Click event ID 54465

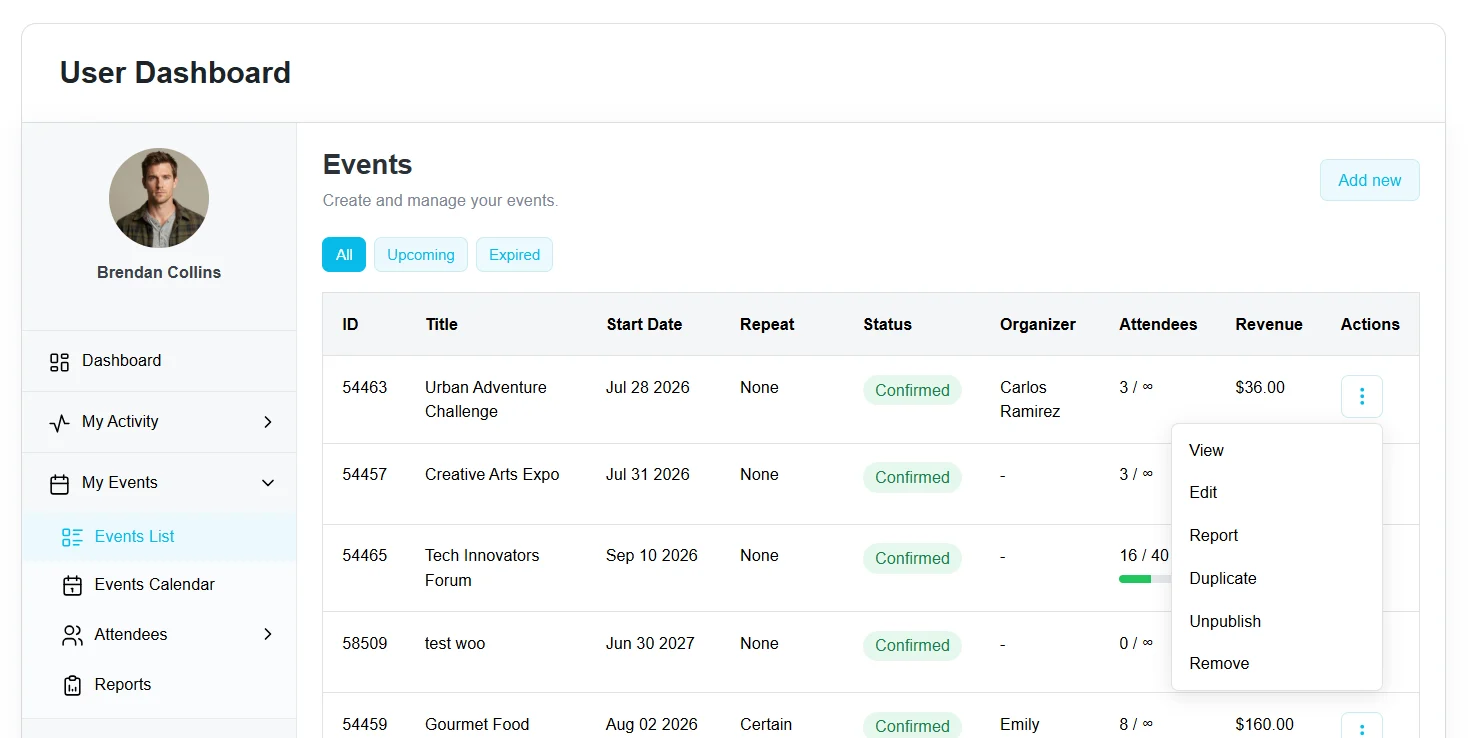(x=365, y=555)
